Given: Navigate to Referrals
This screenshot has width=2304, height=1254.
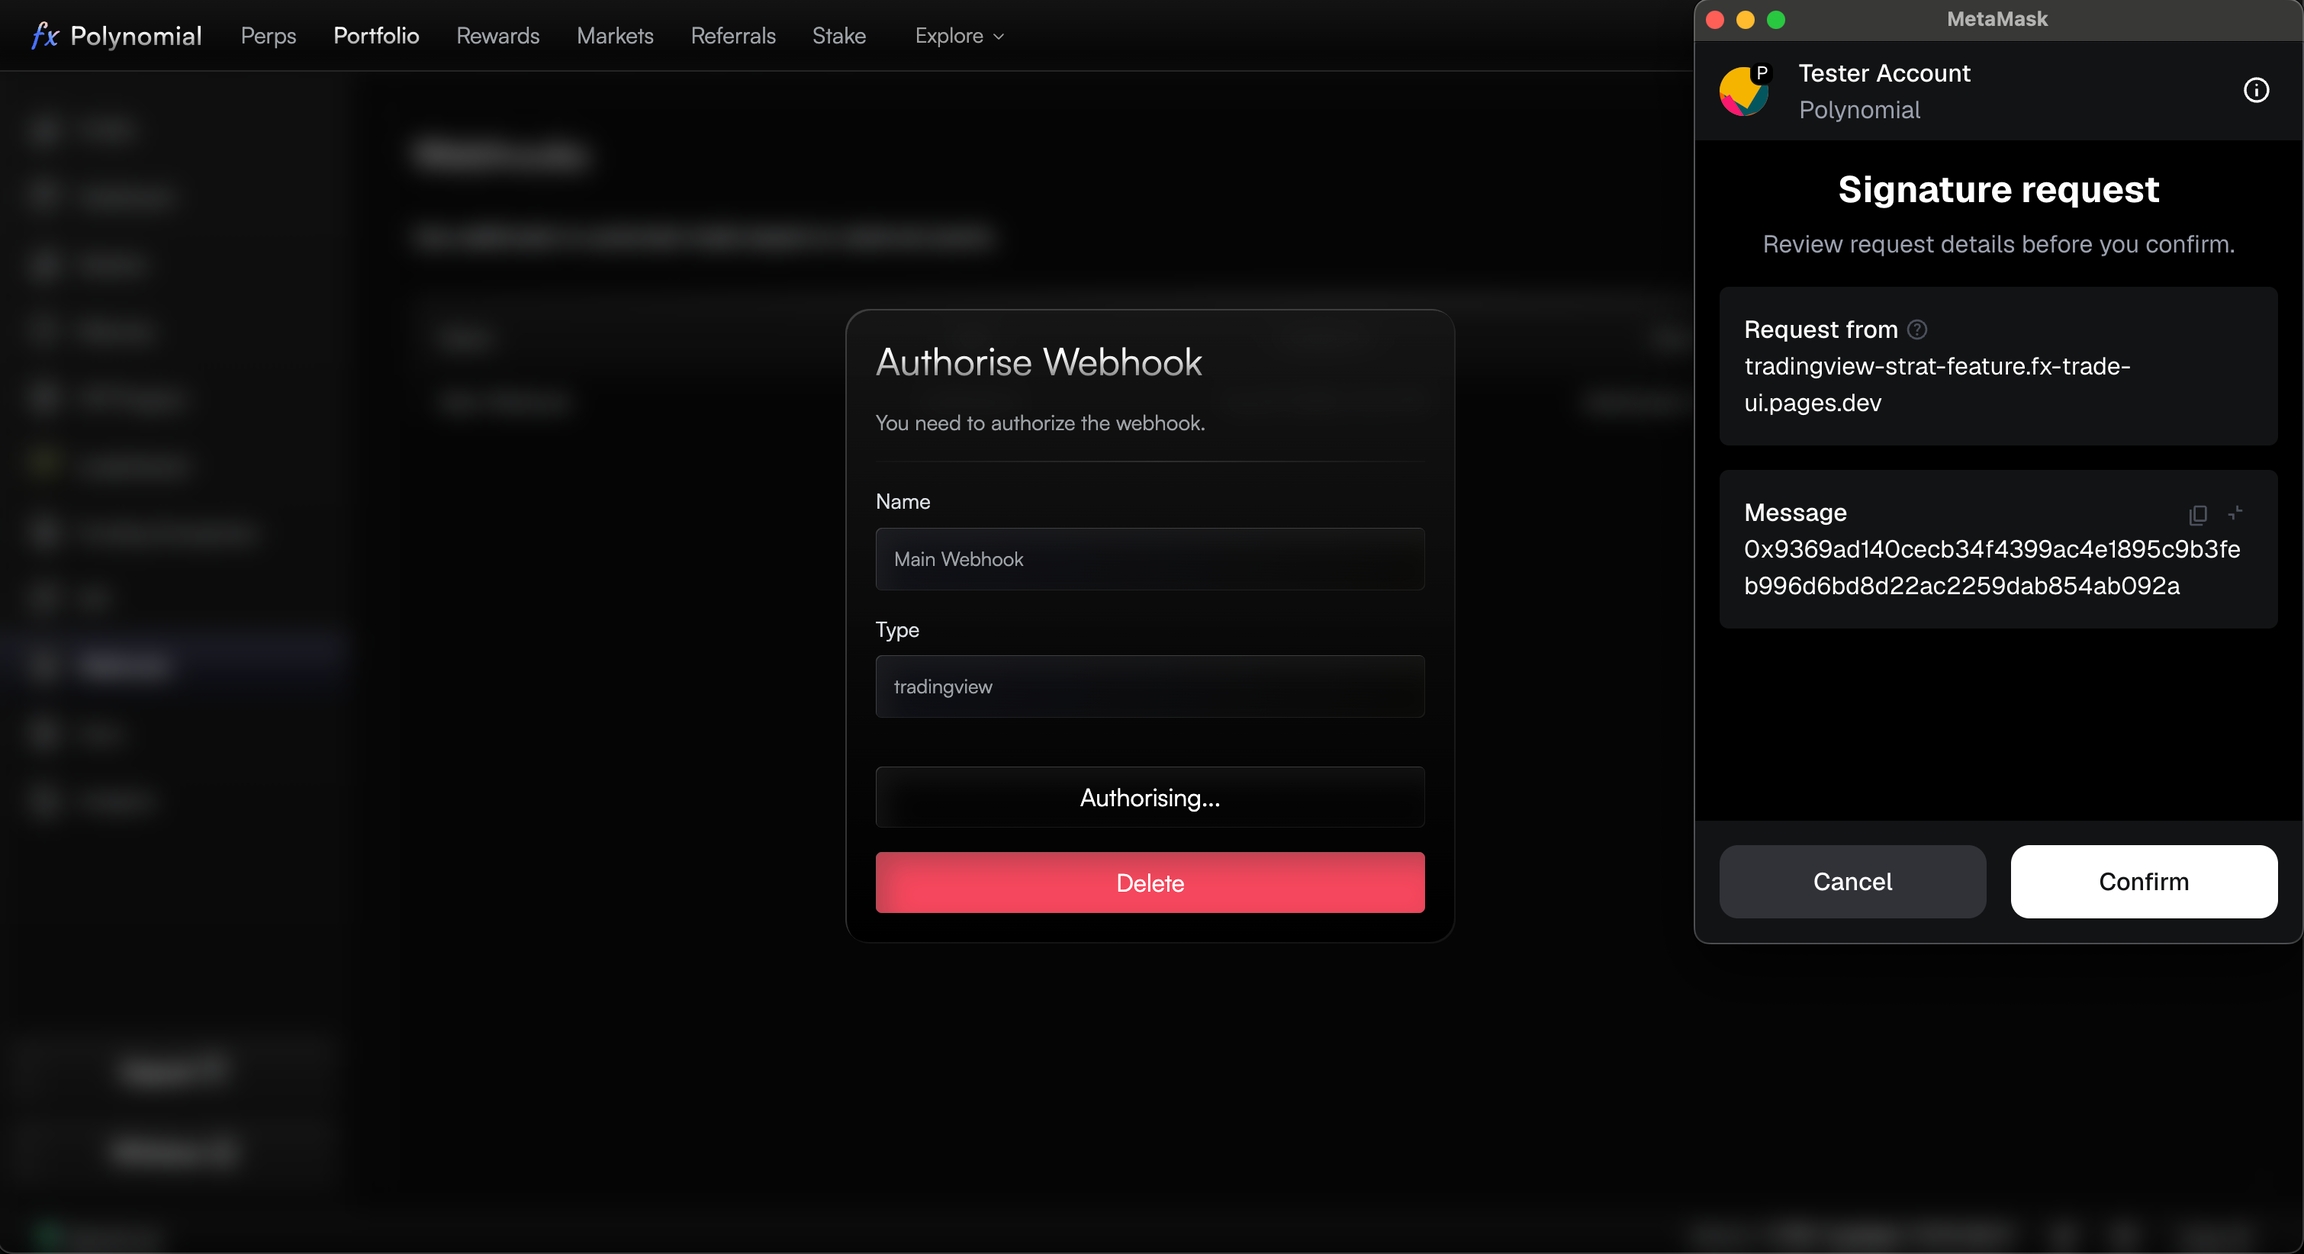Looking at the screenshot, I should click(x=733, y=36).
